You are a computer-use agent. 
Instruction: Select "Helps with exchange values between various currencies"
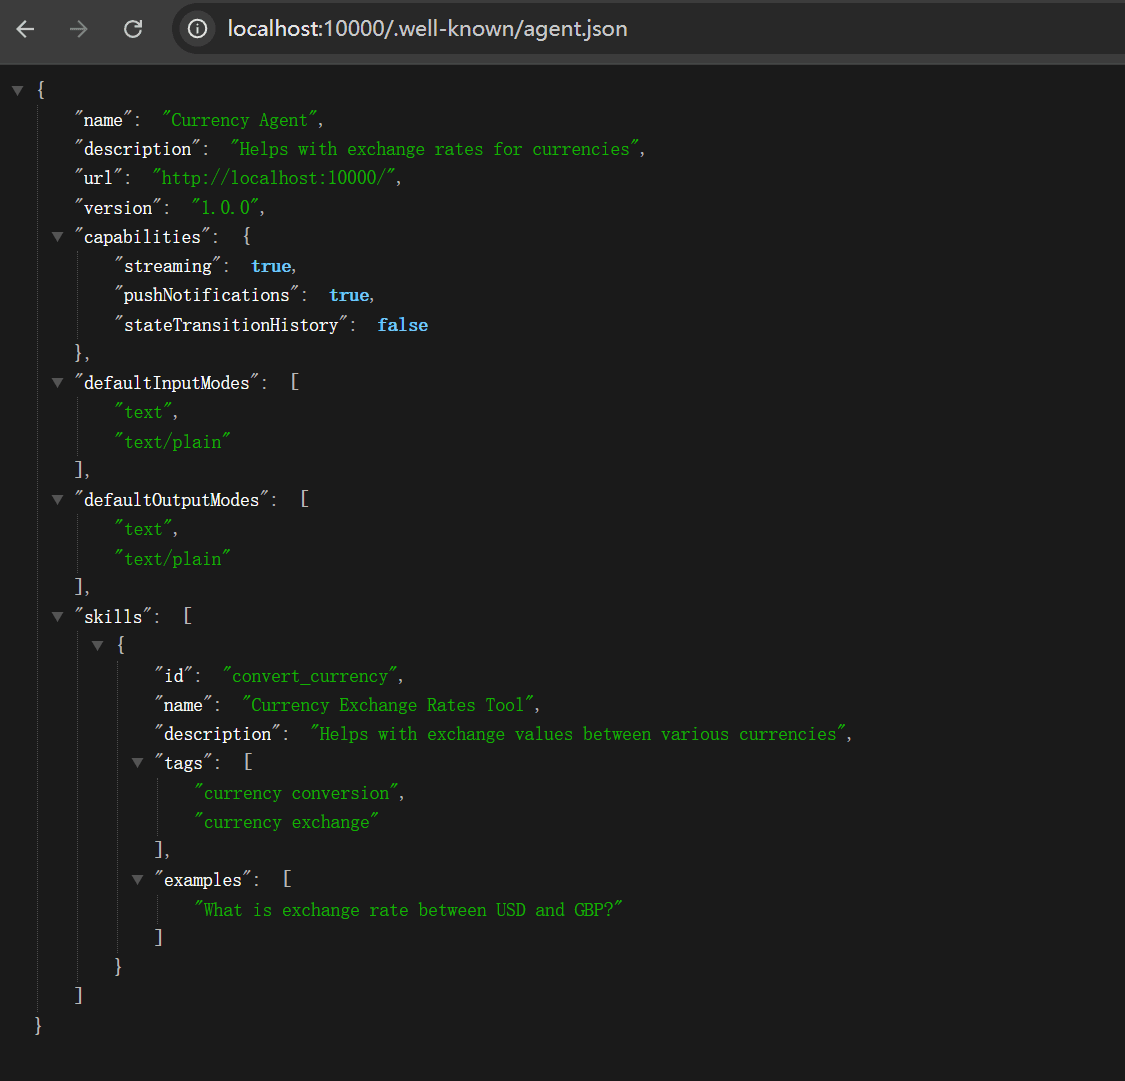point(578,735)
